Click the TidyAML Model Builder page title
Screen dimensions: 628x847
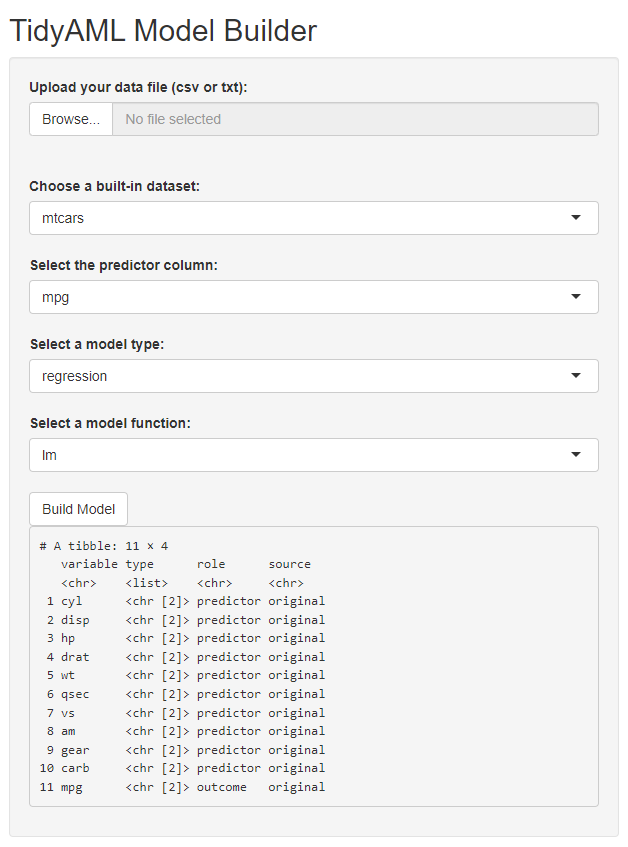[163, 31]
